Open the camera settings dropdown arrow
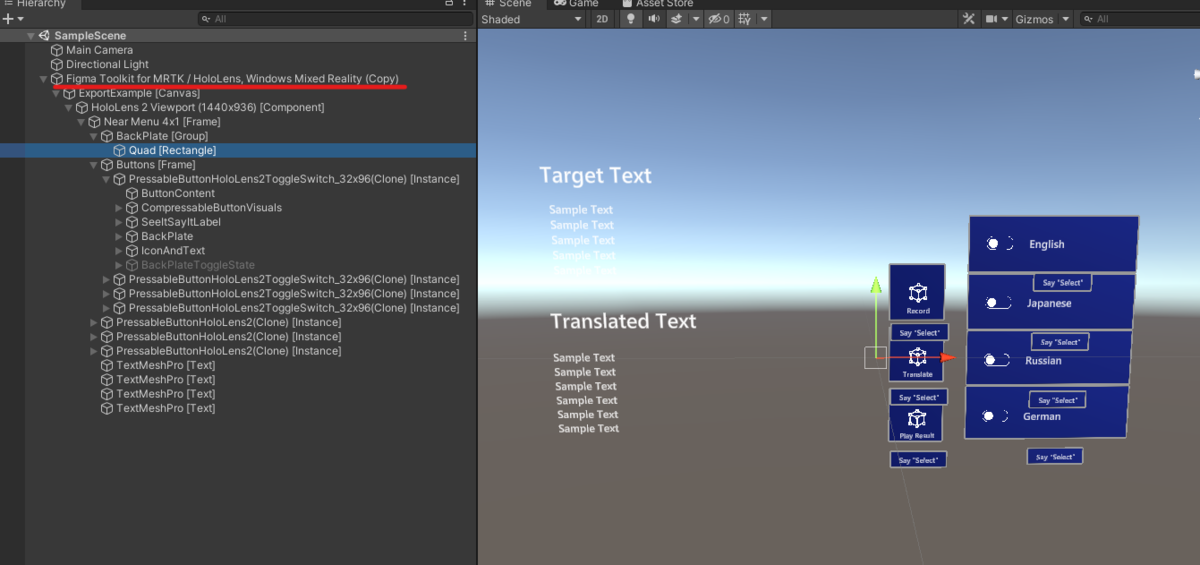Screen dimensions: 1200x565 (x=1005, y=19)
